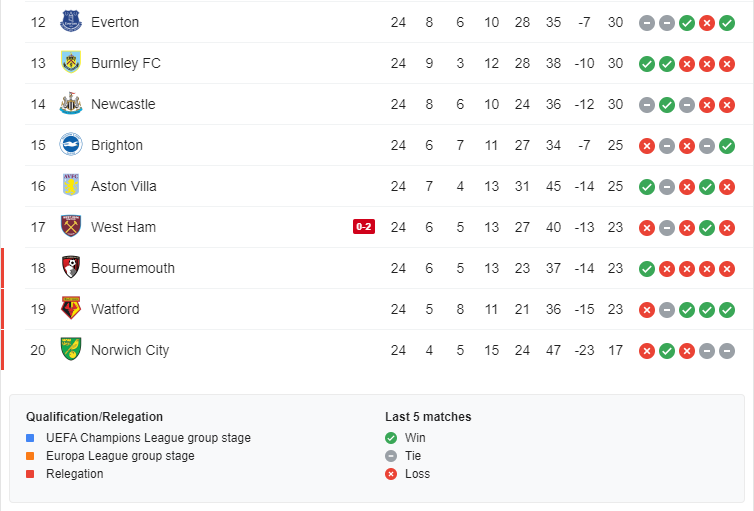The height and width of the screenshot is (511, 754).
Task: Click the Everton club crest
Action: click(70, 22)
